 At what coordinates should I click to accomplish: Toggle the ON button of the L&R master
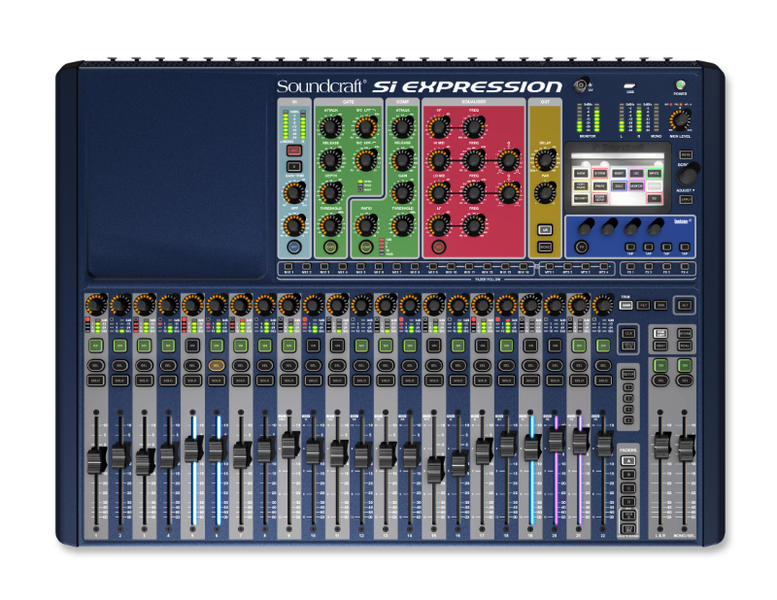click(661, 367)
